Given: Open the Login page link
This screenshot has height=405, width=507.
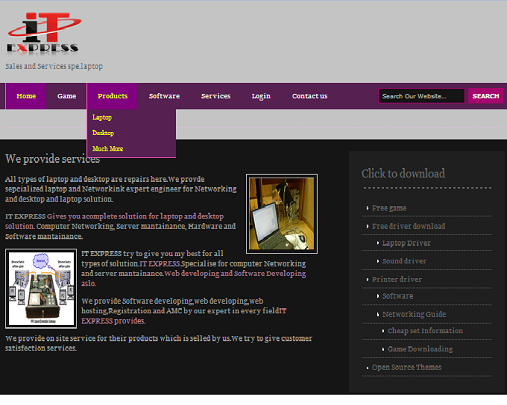Looking at the screenshot, I should point(261,96).
